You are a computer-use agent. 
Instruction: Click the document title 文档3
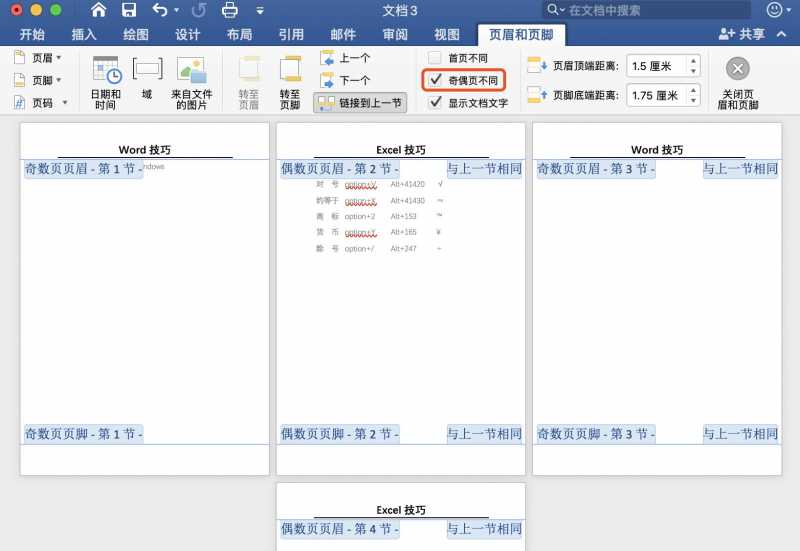[x=399, y=10]
